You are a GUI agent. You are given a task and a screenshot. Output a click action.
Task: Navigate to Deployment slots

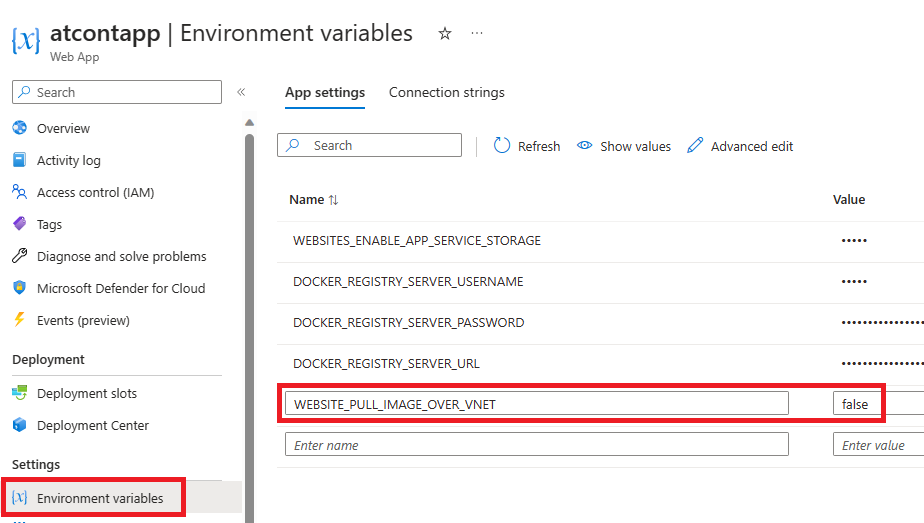pyautogui.click(x=87, y=393)
